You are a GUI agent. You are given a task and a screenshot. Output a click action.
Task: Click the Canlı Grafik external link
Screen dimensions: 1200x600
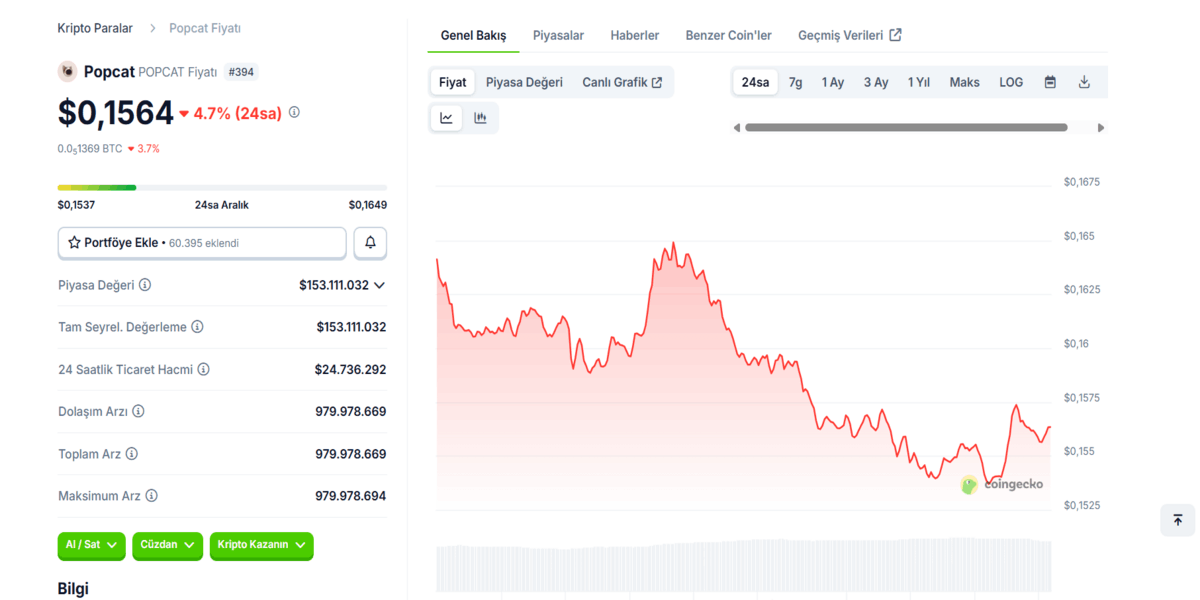pos(621,82)
